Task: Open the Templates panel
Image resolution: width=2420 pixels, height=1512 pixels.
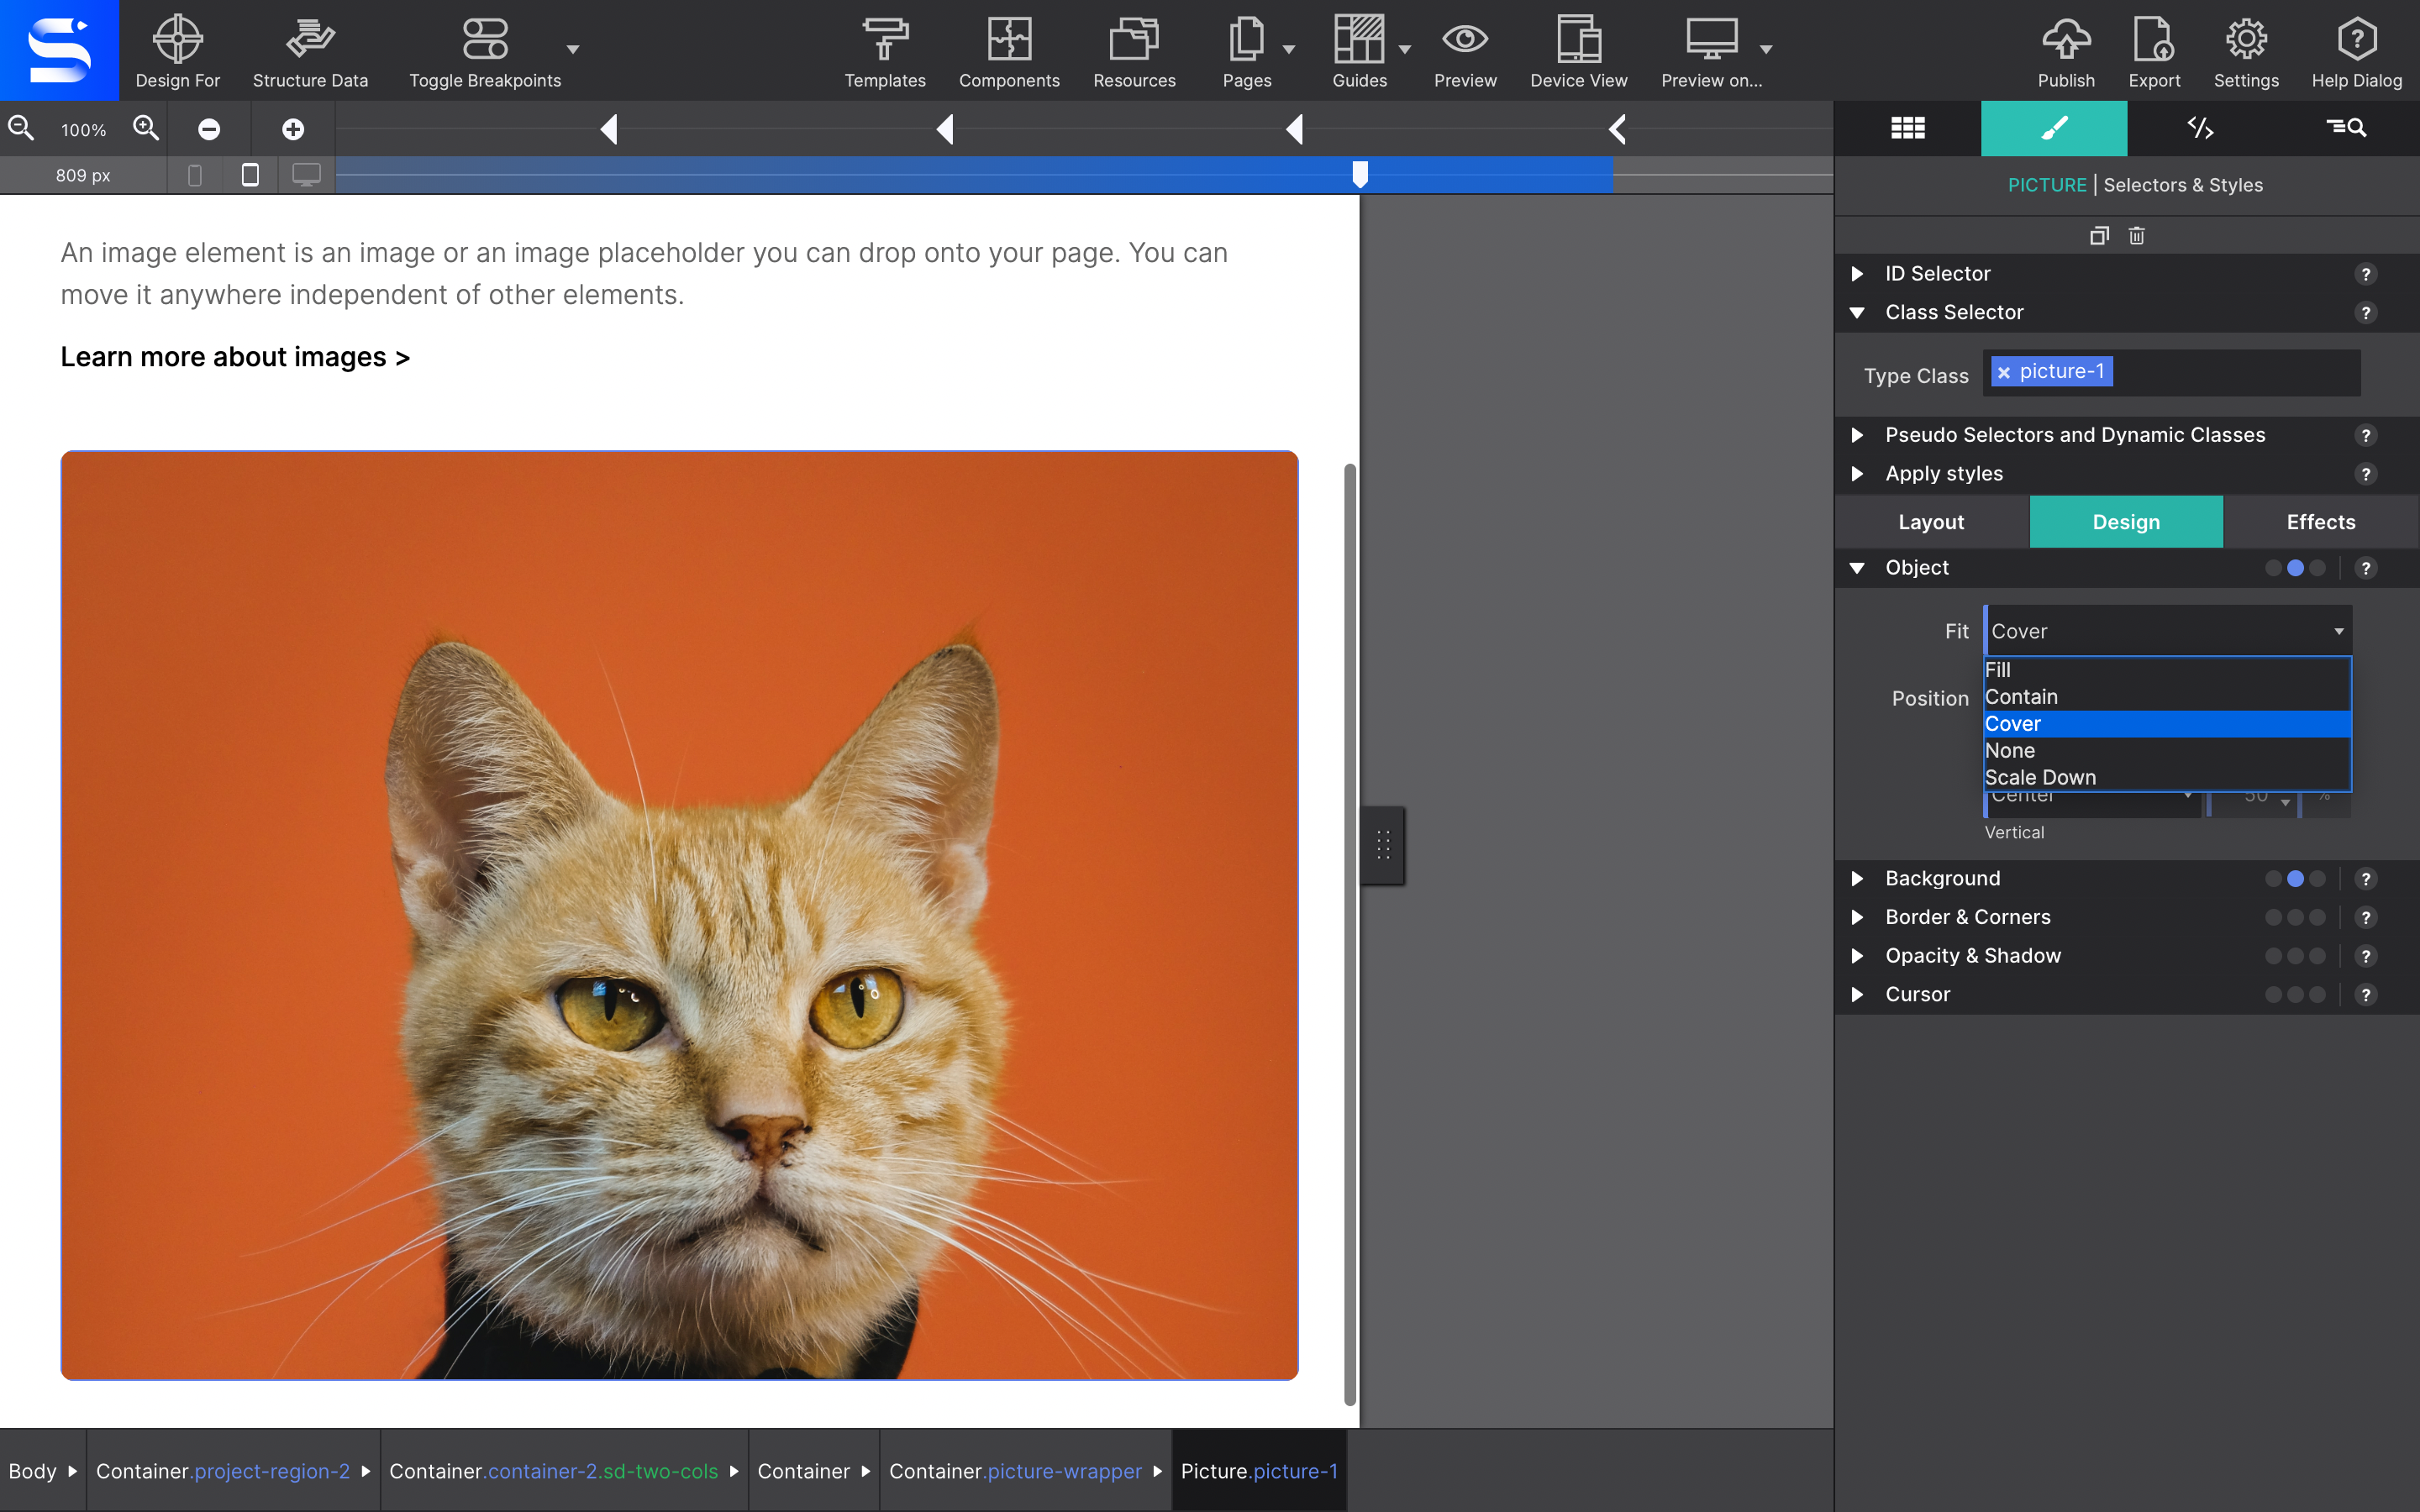Action: (x=885, y=50)
